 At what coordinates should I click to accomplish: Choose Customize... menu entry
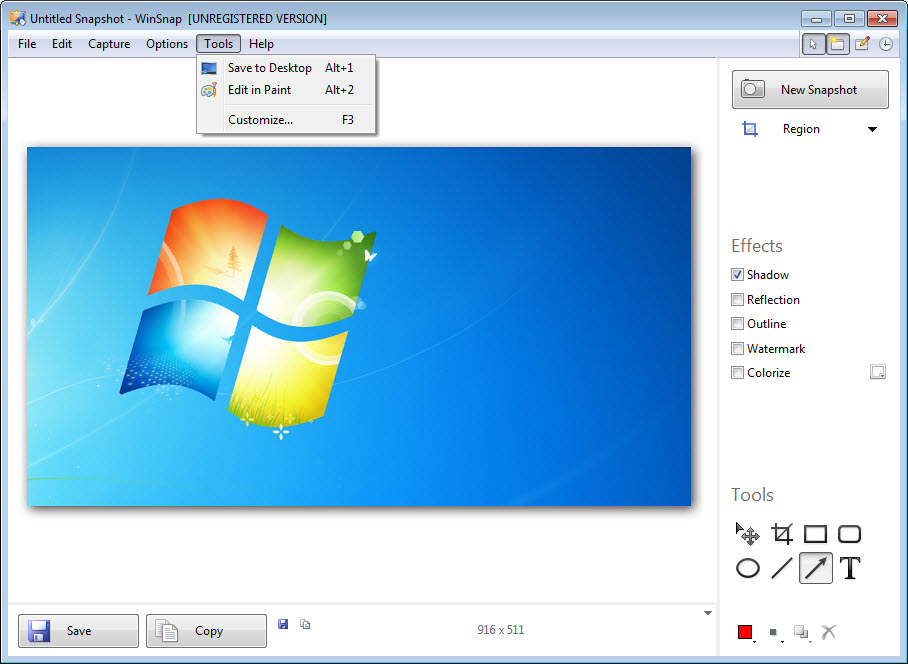[x=287, y=120]
